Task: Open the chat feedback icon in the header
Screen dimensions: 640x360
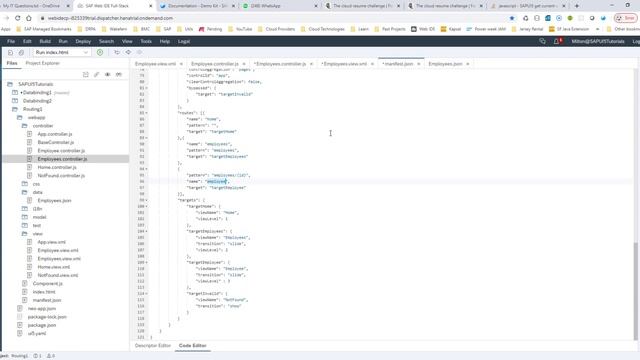Action: [x=542, y=41]
